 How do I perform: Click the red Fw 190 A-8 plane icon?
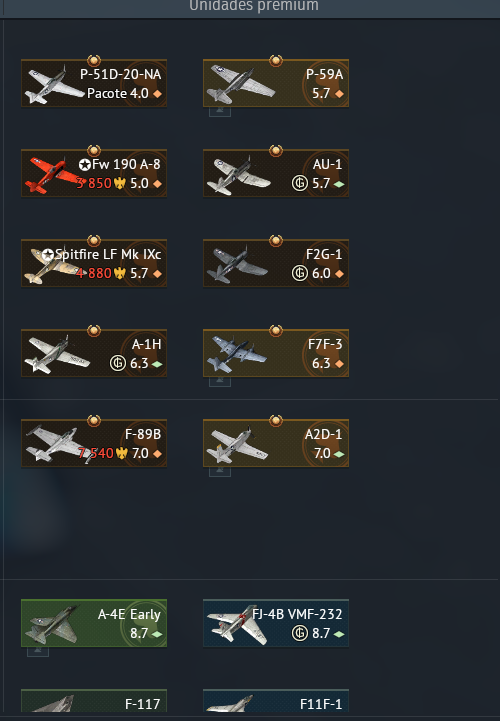(x=53, y=175)
